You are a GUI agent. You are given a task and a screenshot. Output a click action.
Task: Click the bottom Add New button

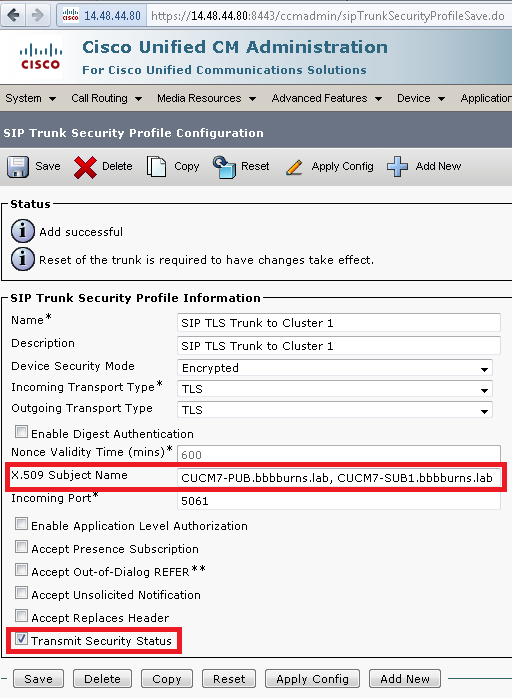(405, 679)
